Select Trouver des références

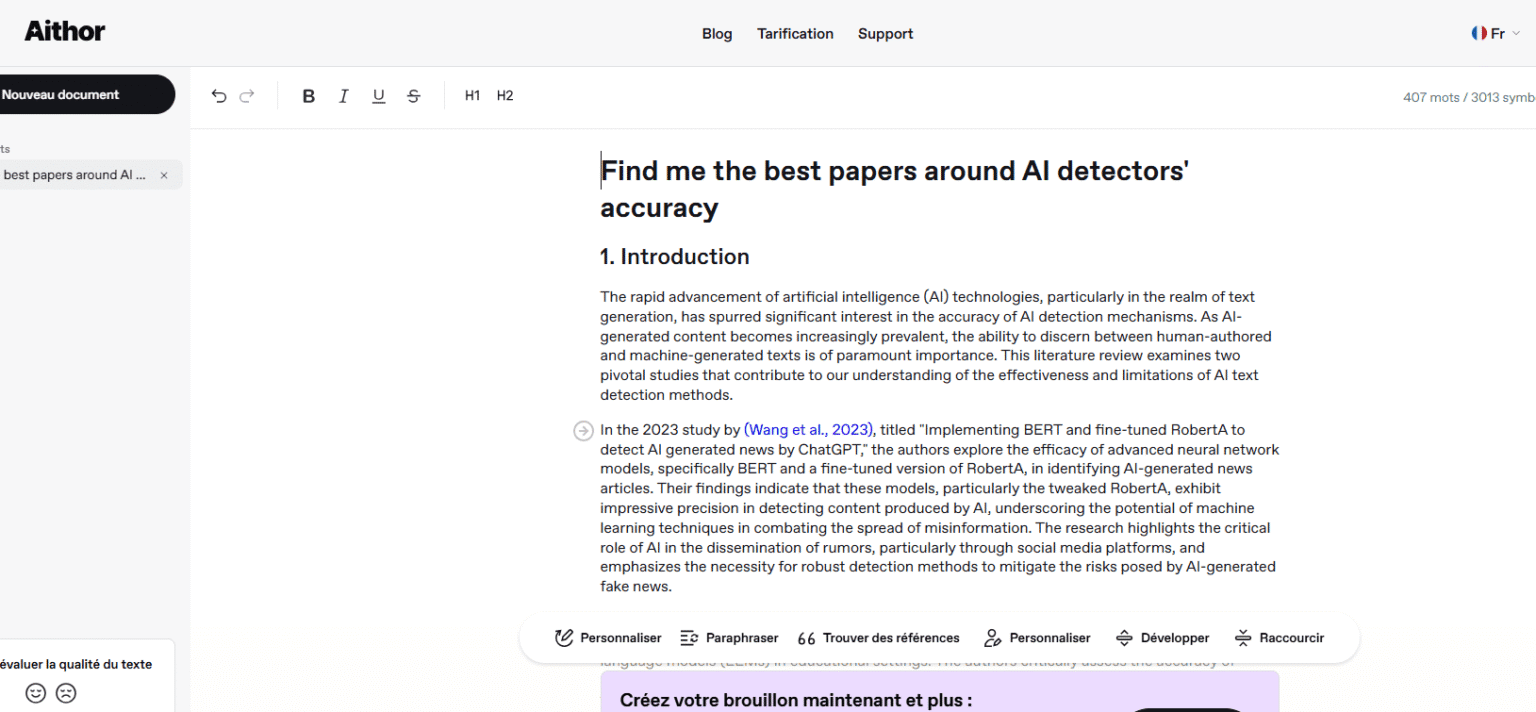click(878, 637)
